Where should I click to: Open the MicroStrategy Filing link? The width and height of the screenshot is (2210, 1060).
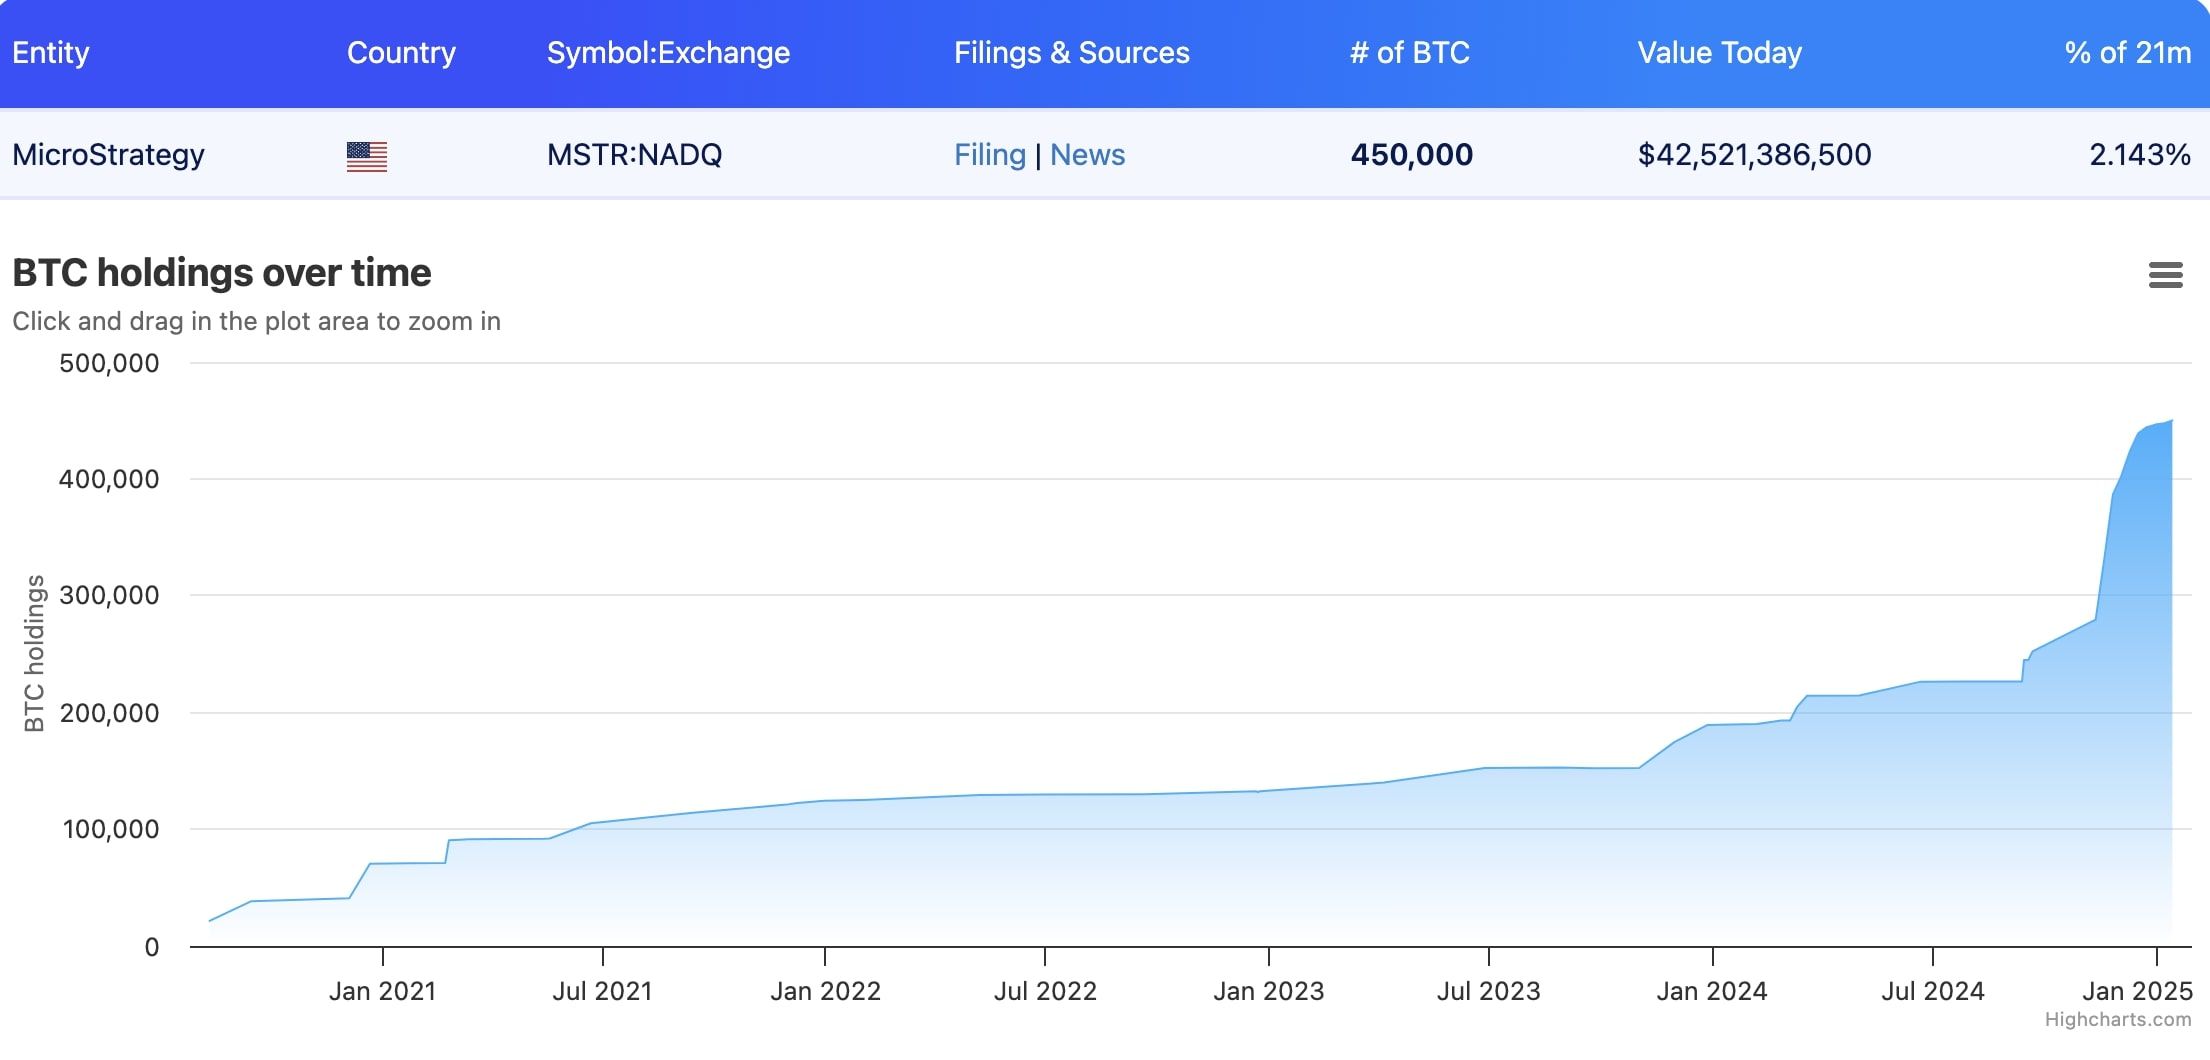click(x=990, y=155)
